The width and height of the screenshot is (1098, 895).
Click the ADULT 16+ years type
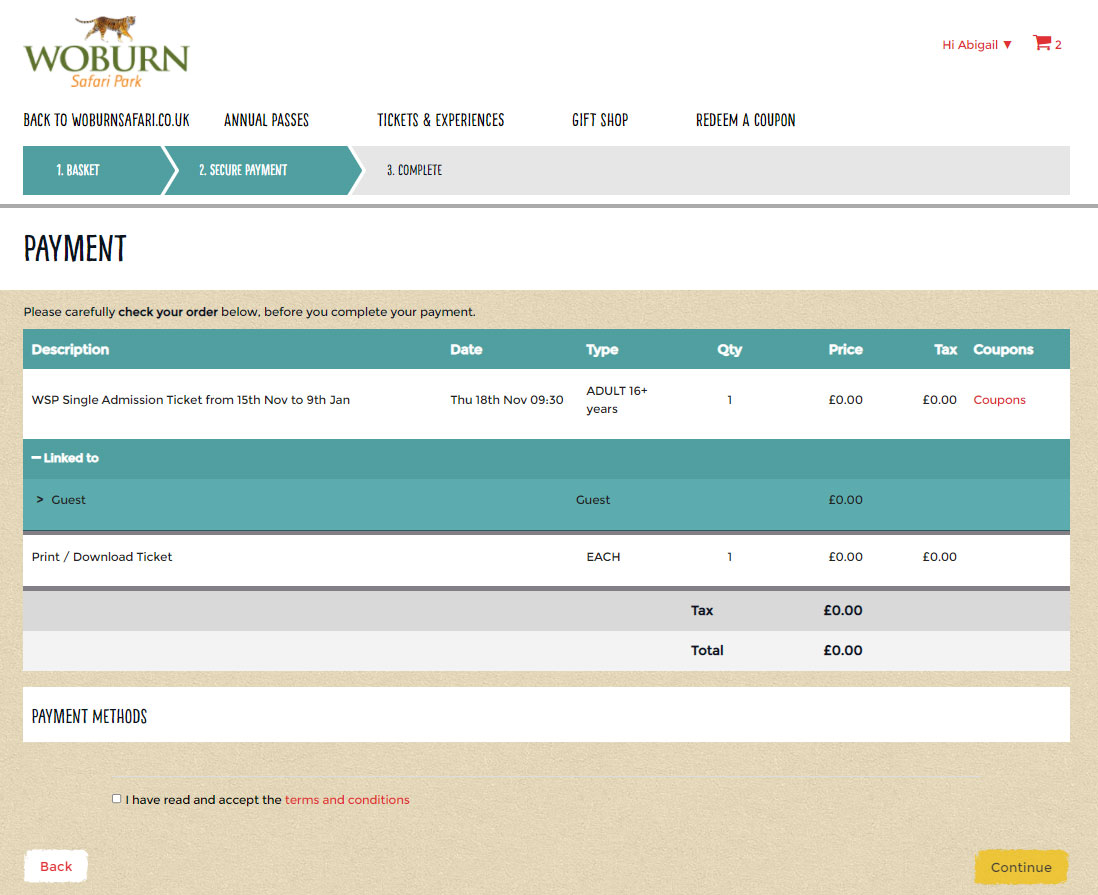pos(616,400)
